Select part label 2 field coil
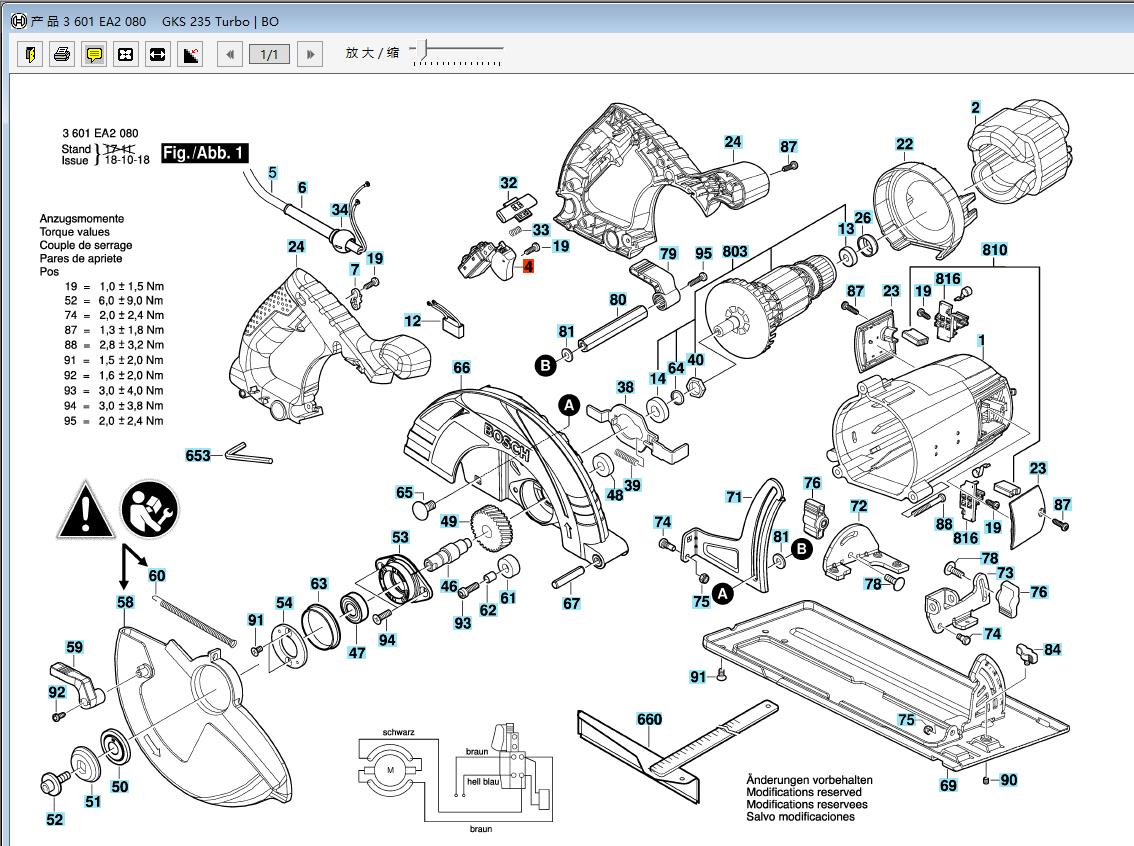The height and width of the screenshot is (846, 1134). pyautogui.click(x=976, y=108)
